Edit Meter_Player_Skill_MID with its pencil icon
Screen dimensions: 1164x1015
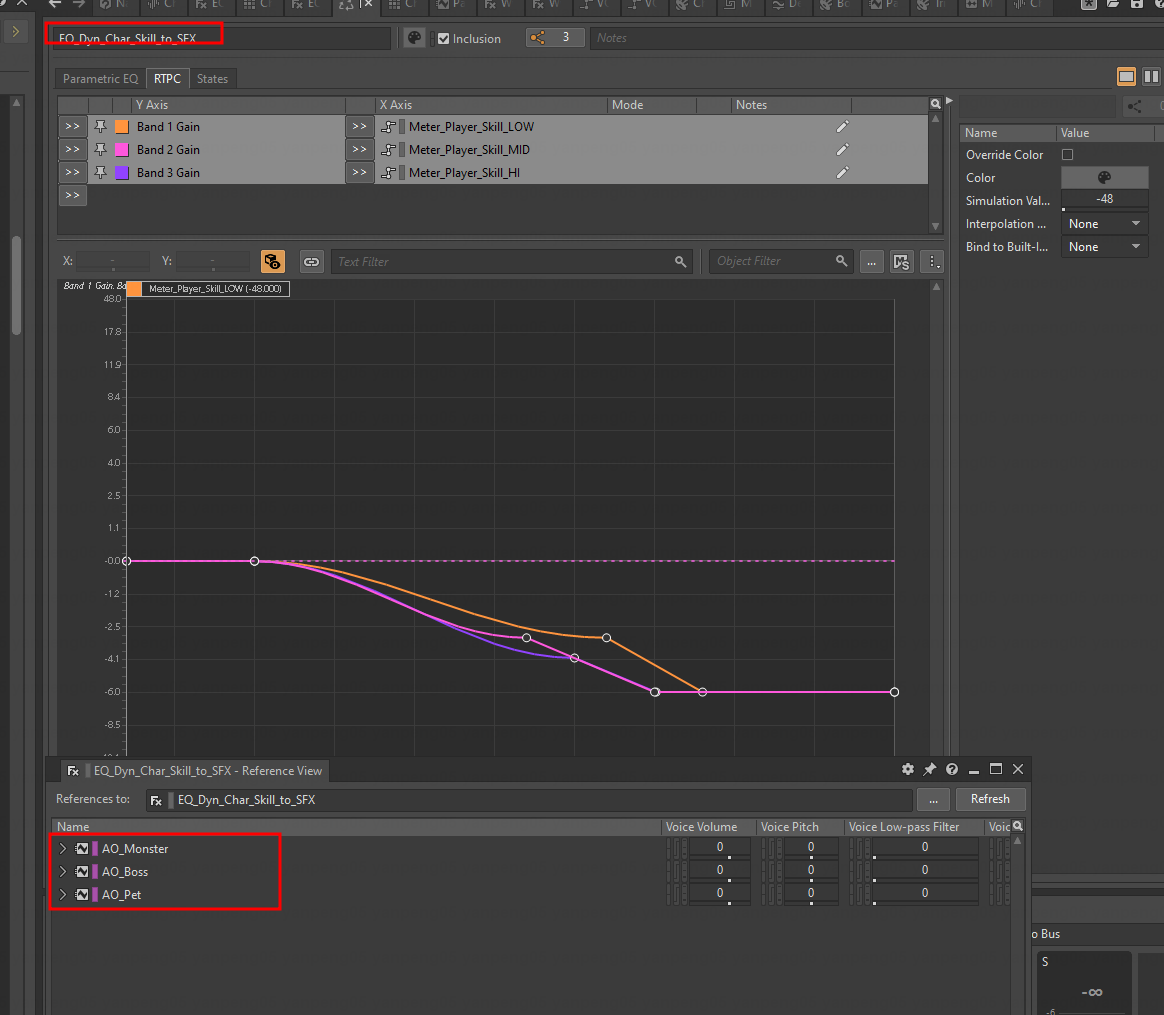click(x=842, y=150)
